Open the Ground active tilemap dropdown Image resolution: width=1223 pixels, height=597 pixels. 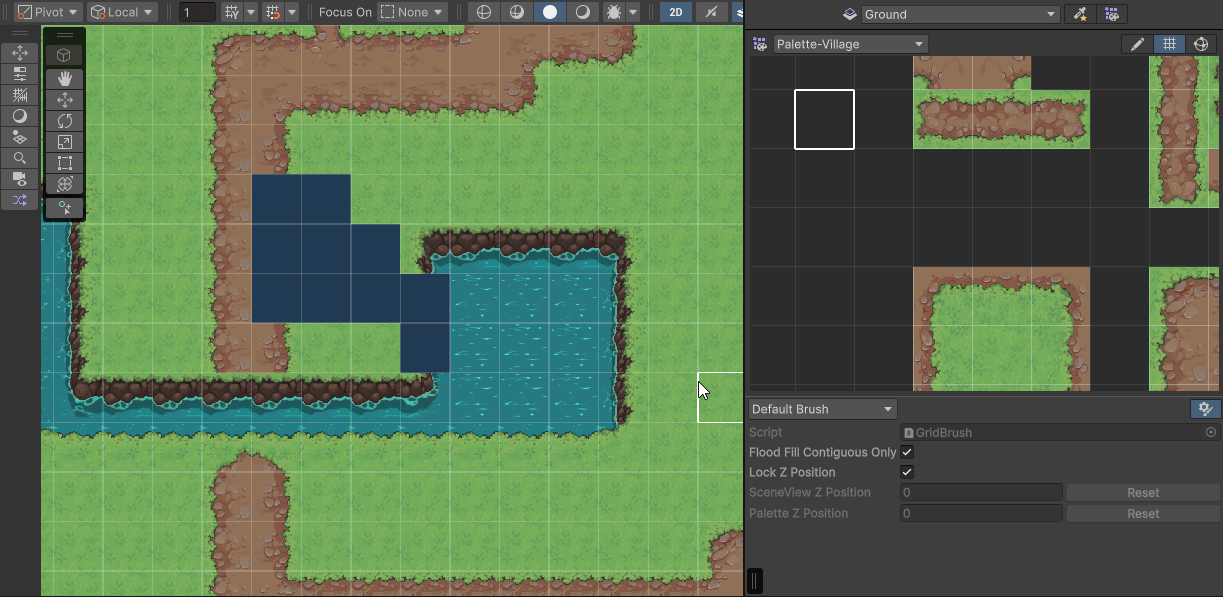click(x=959, y=14)
